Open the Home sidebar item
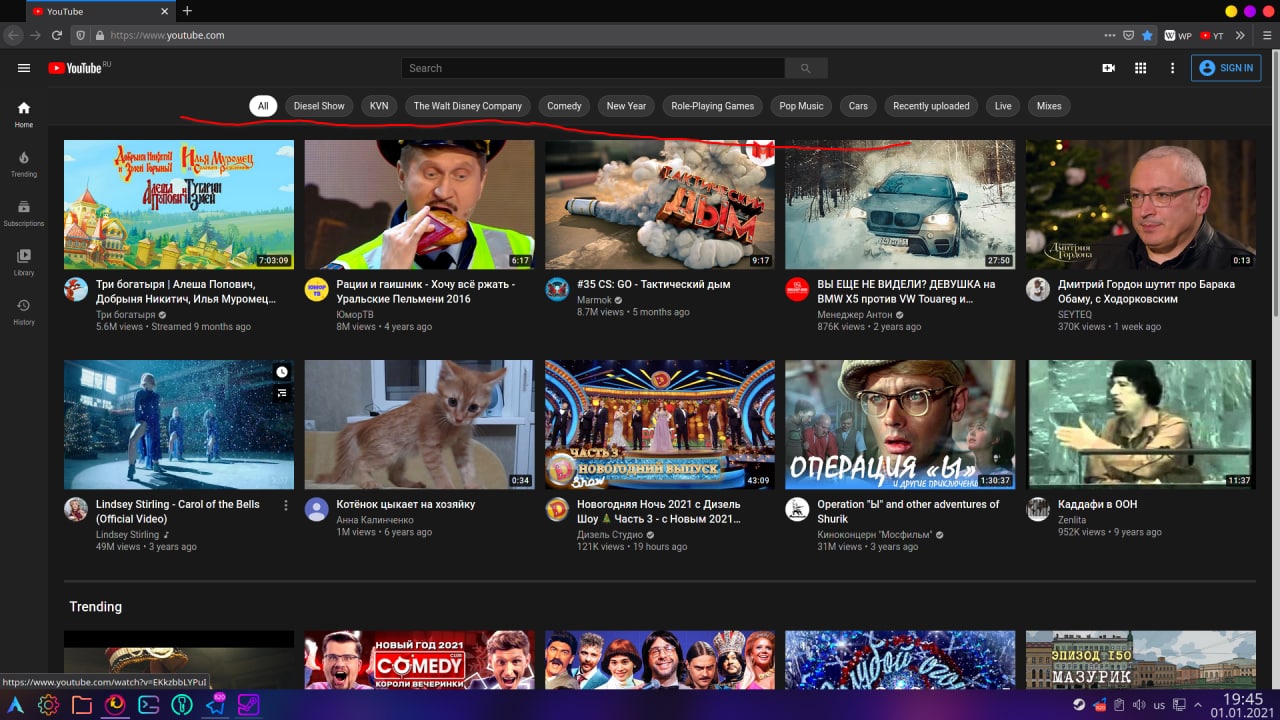This screenshot has height=720, width=1280. pyautogui.click(x=24, y=115)
